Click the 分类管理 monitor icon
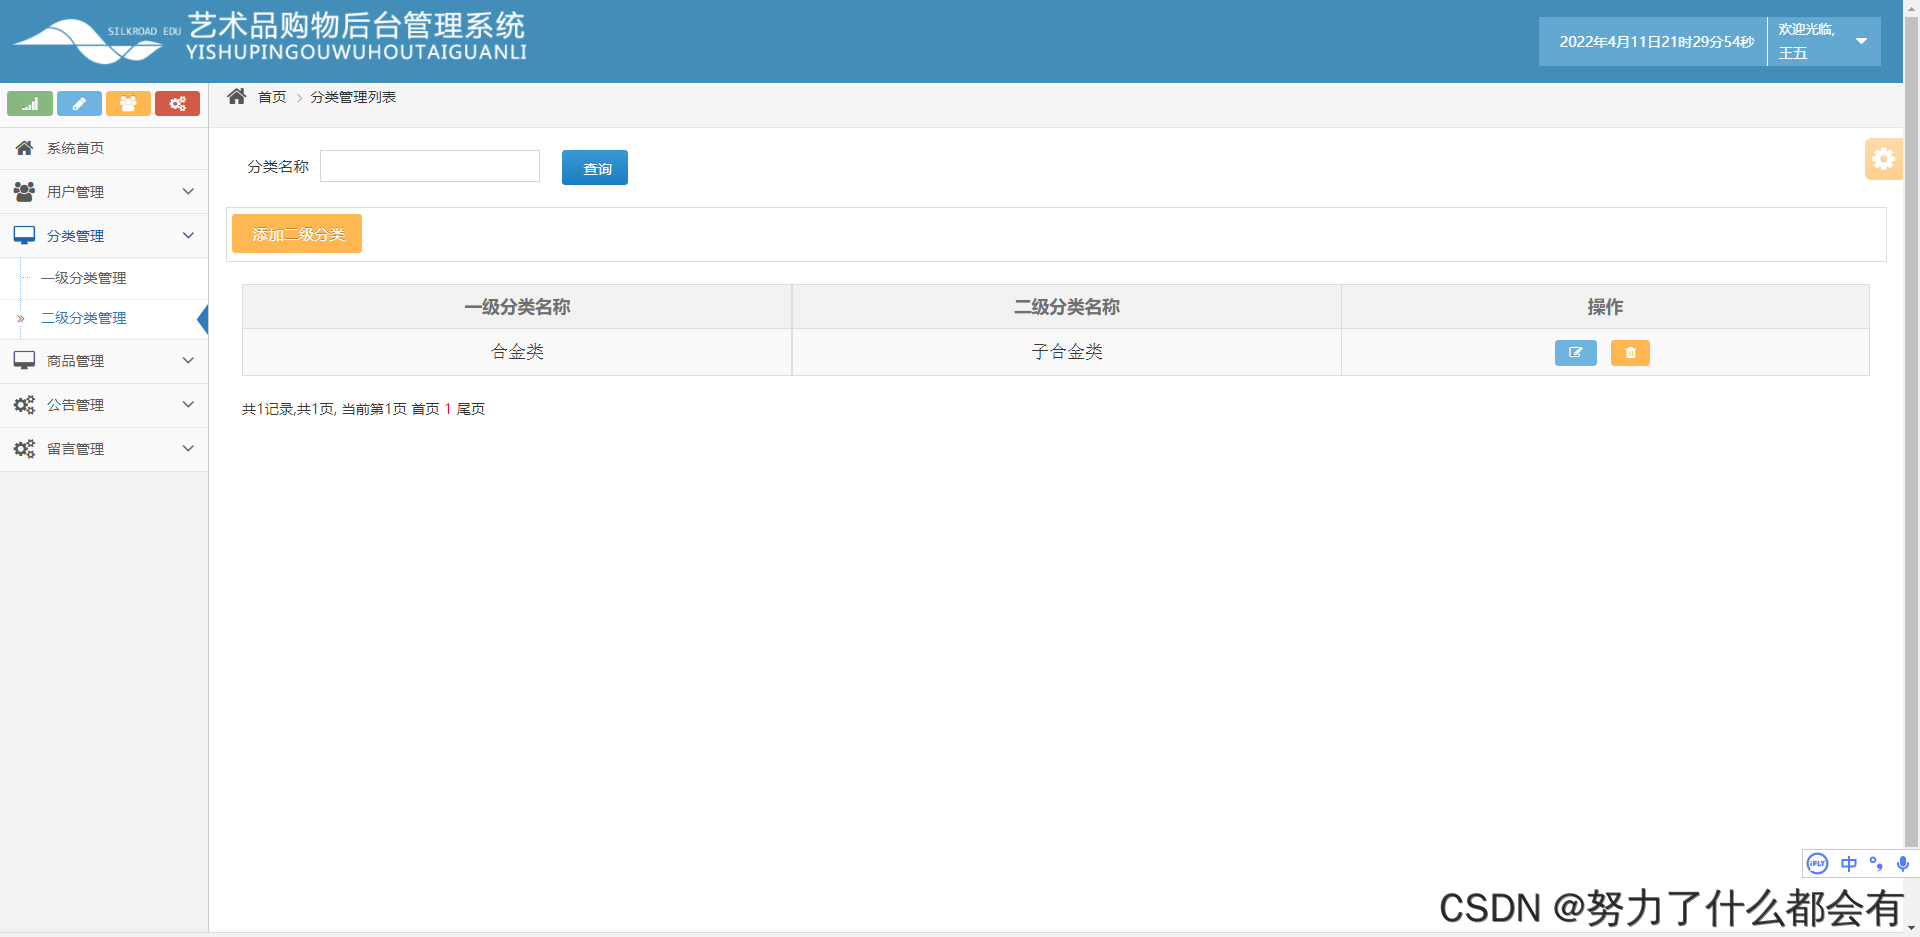 pyautogui.click(x=24, y=235)
